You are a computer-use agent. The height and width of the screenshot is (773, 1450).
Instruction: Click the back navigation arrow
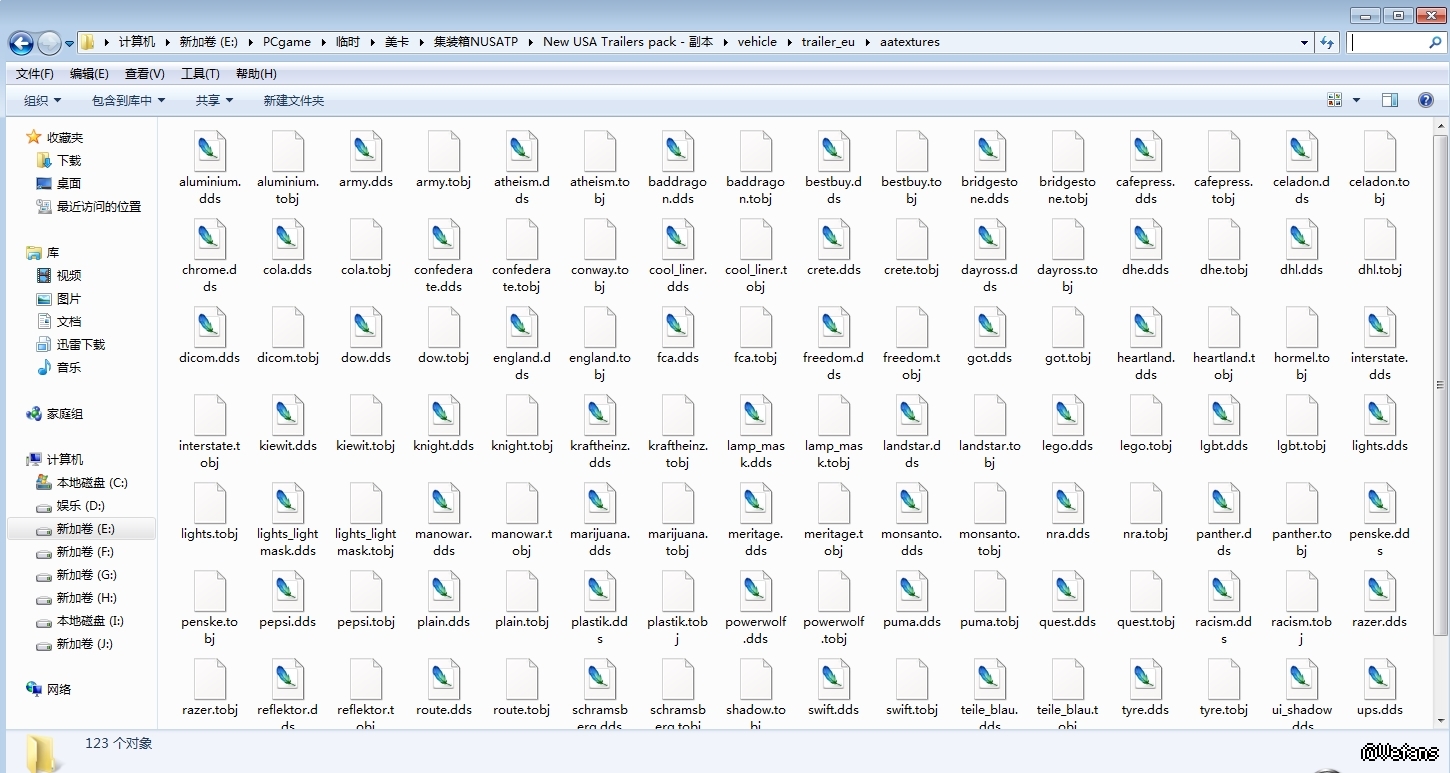click(21, 43)
